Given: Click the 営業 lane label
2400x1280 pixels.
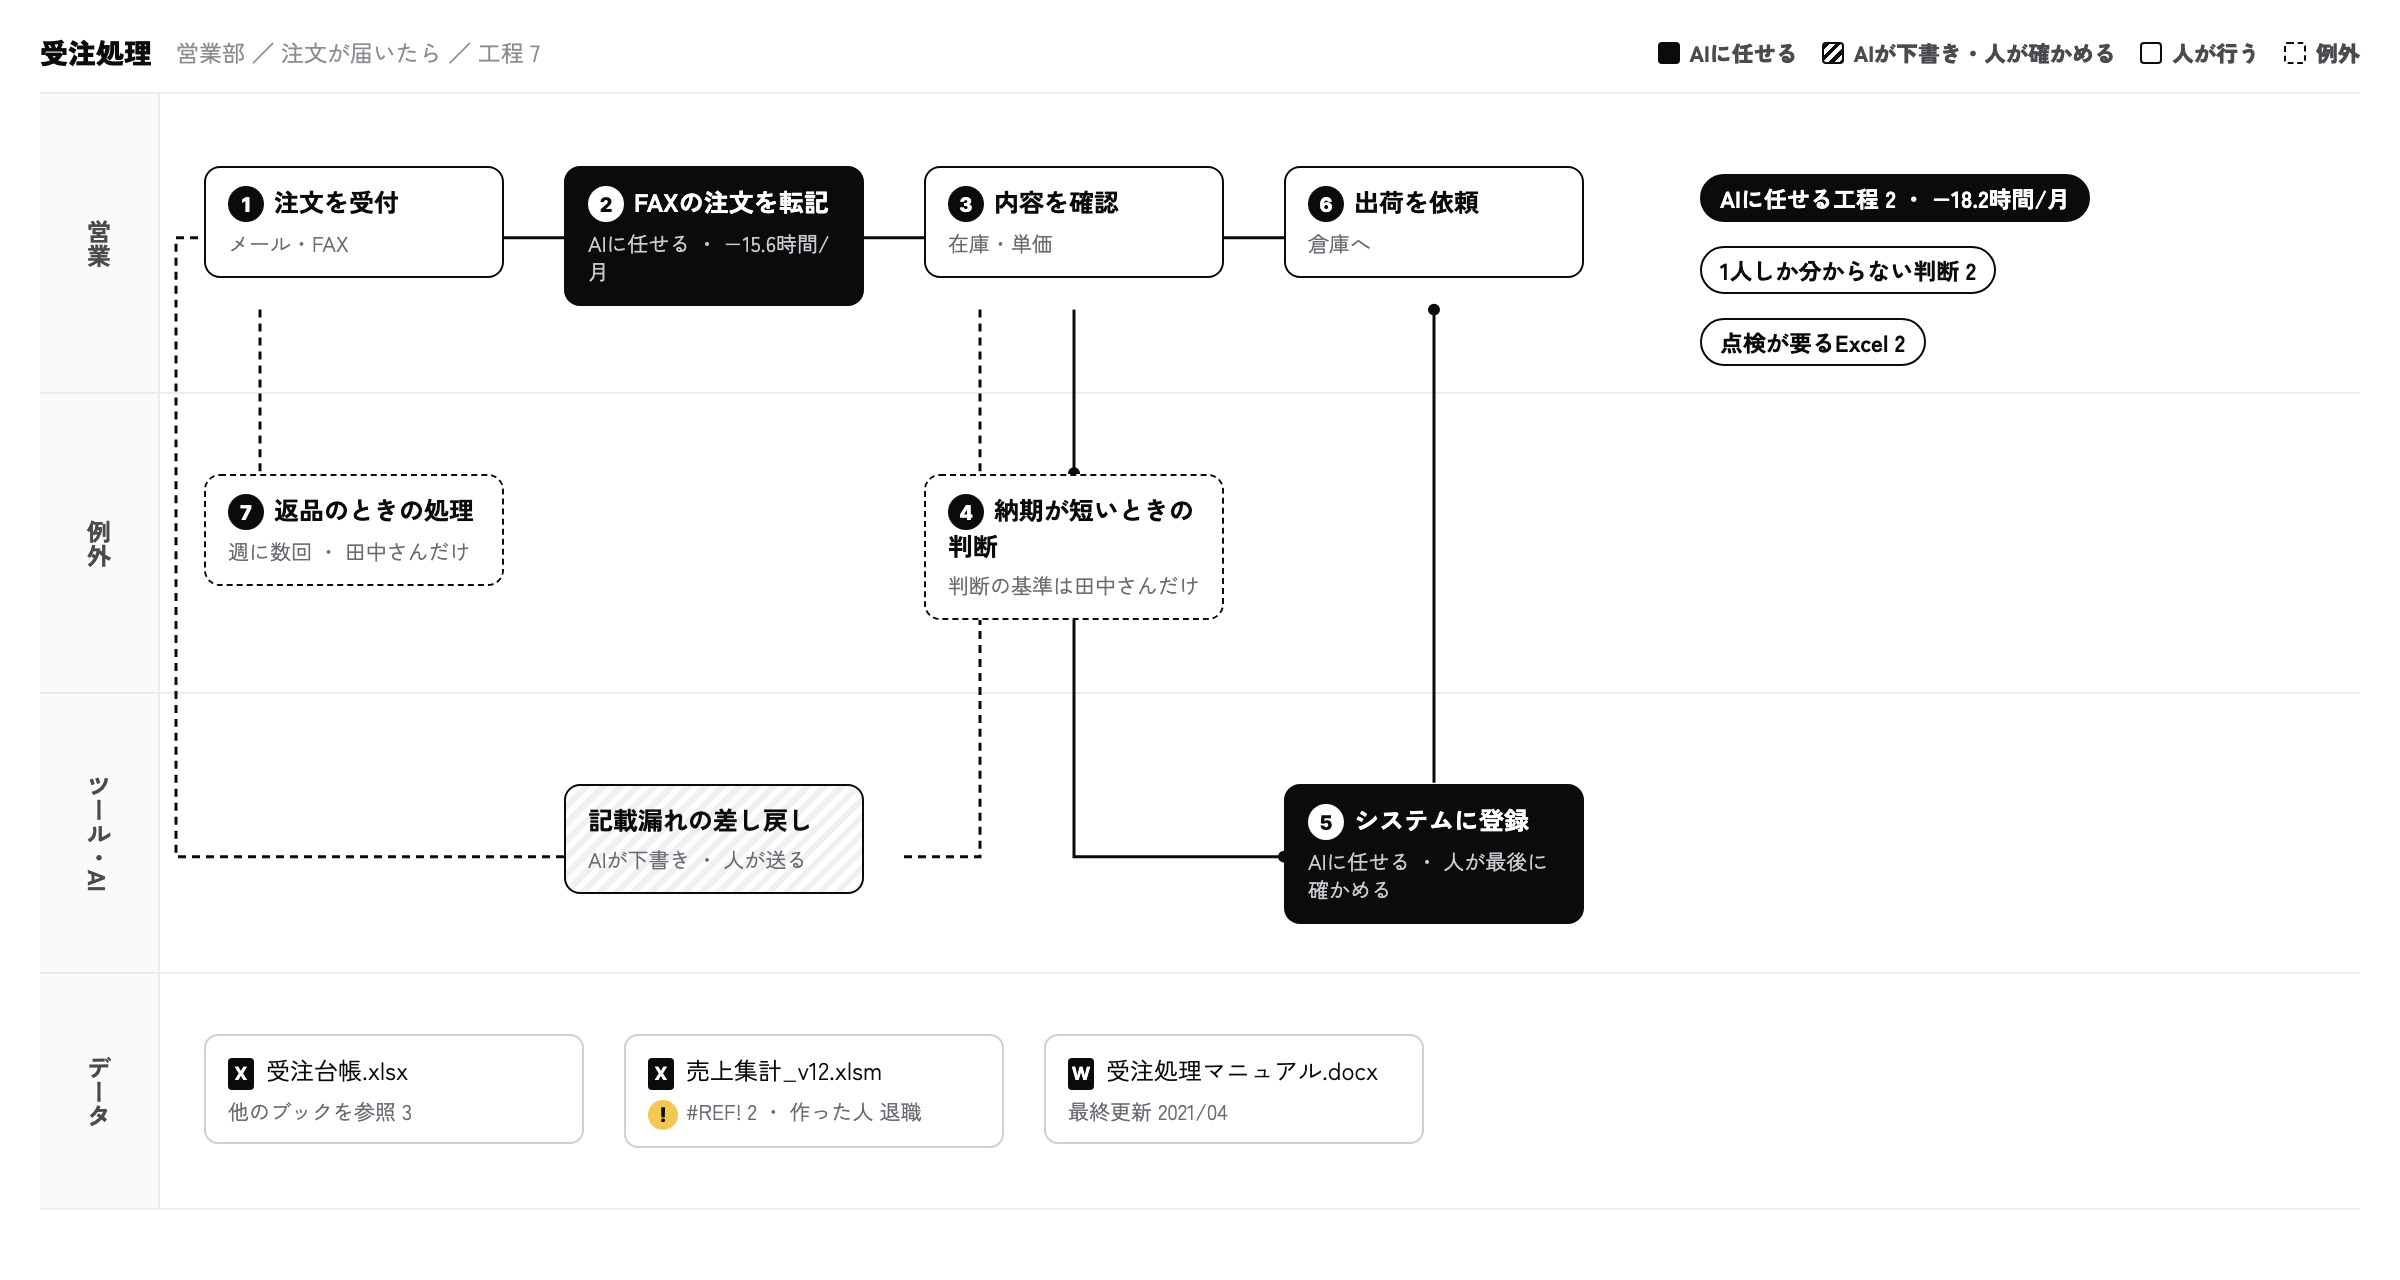Looking at the screenshot, I should pos(98,244).
